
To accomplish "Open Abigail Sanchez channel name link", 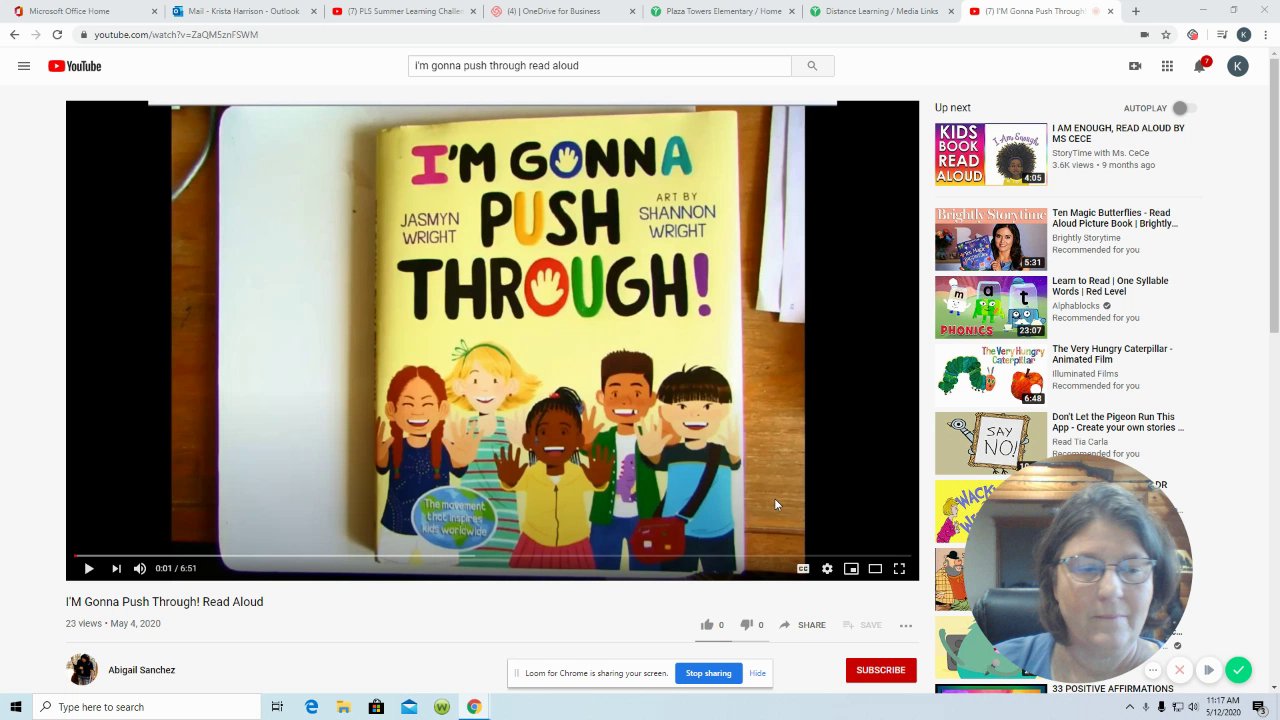I will (141, 670).
